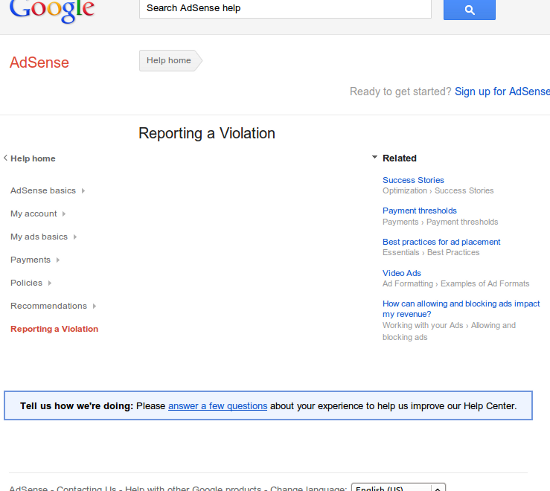Open Sign up for AdSense link
Screen dimensions: 550x491
(502, 92)
